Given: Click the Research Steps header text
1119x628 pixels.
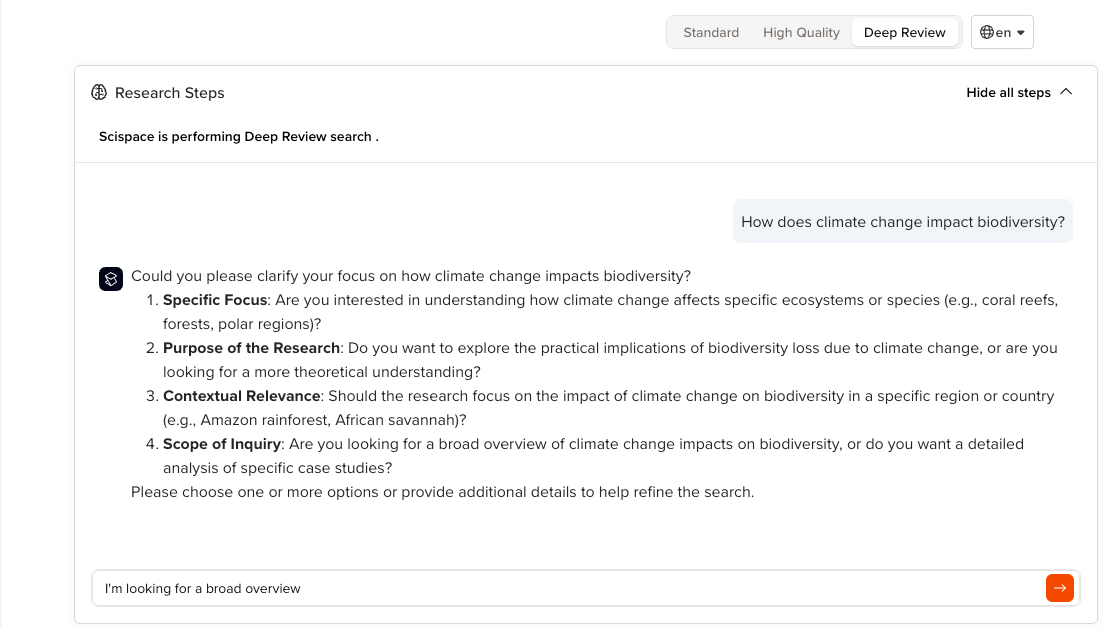Looking at the screenshot, I should tap(170, 92).
